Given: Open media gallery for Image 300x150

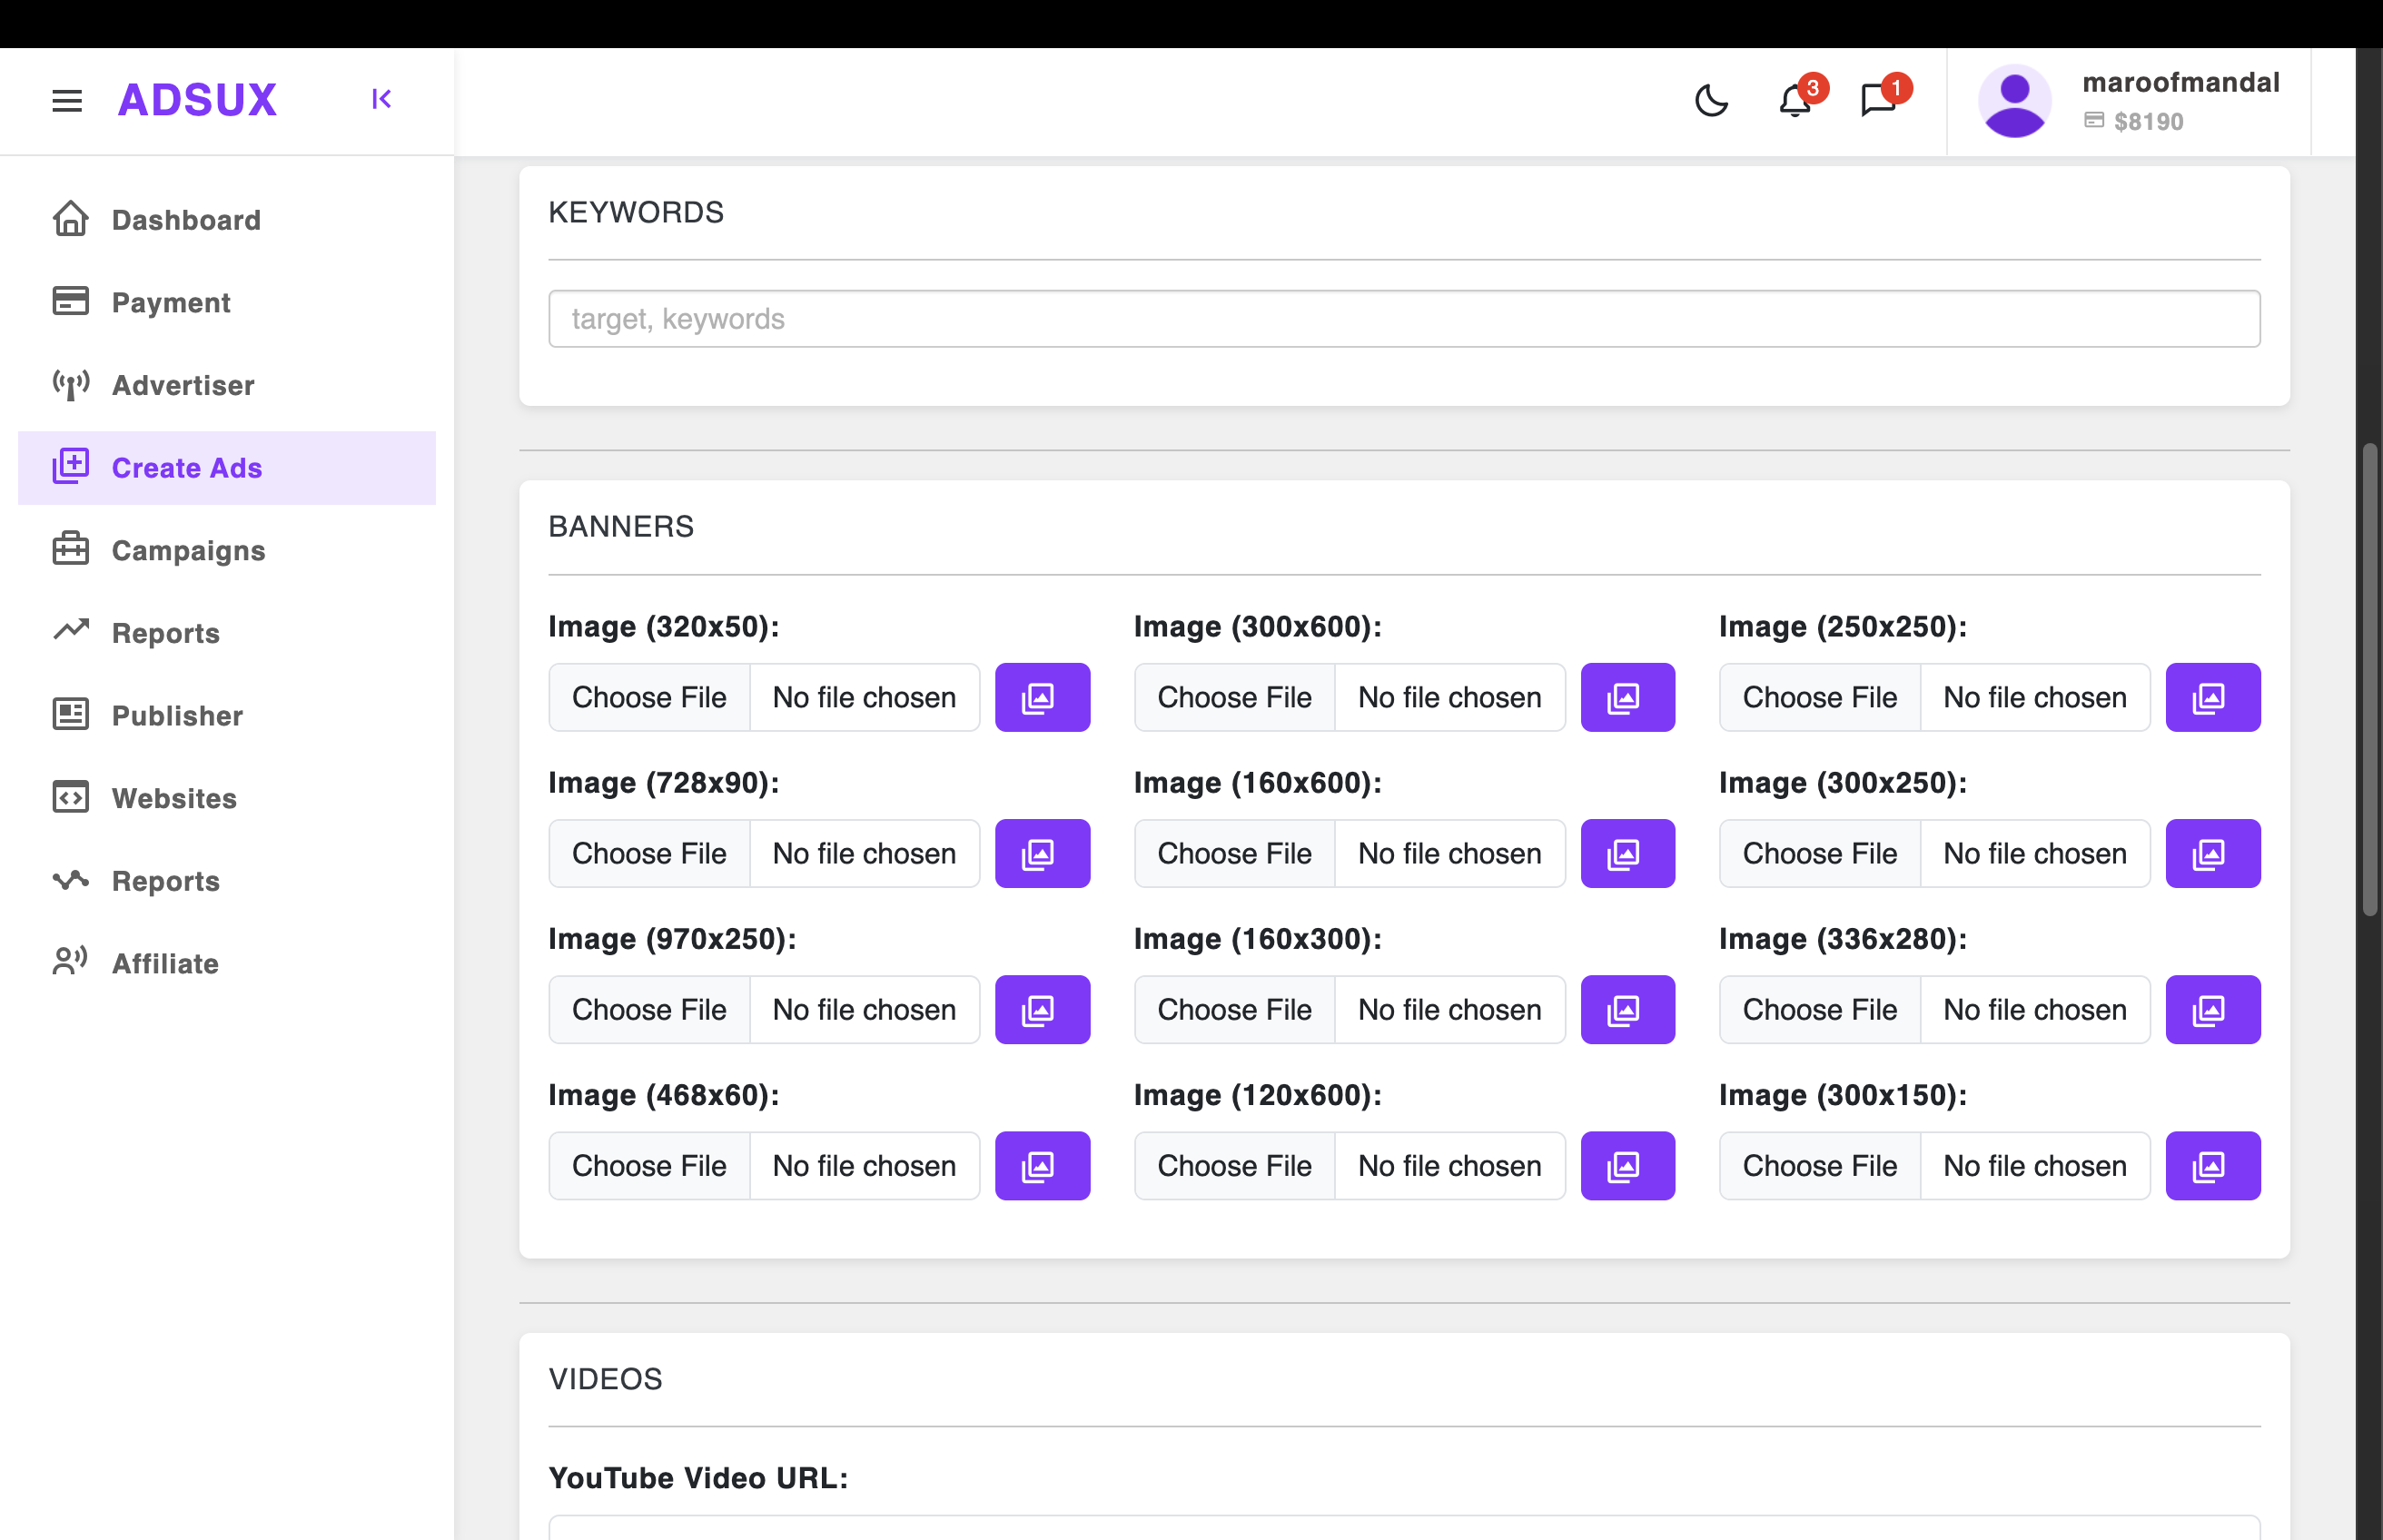Looking at the screenshot, I should click(2212, 1165).
